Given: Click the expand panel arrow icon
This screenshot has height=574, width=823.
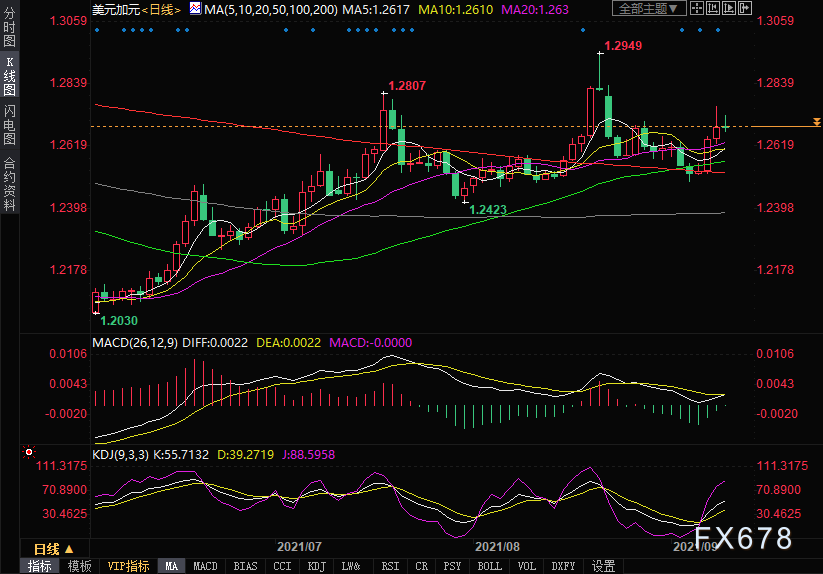Looking at the screenshot, I should tap(745, 8).
